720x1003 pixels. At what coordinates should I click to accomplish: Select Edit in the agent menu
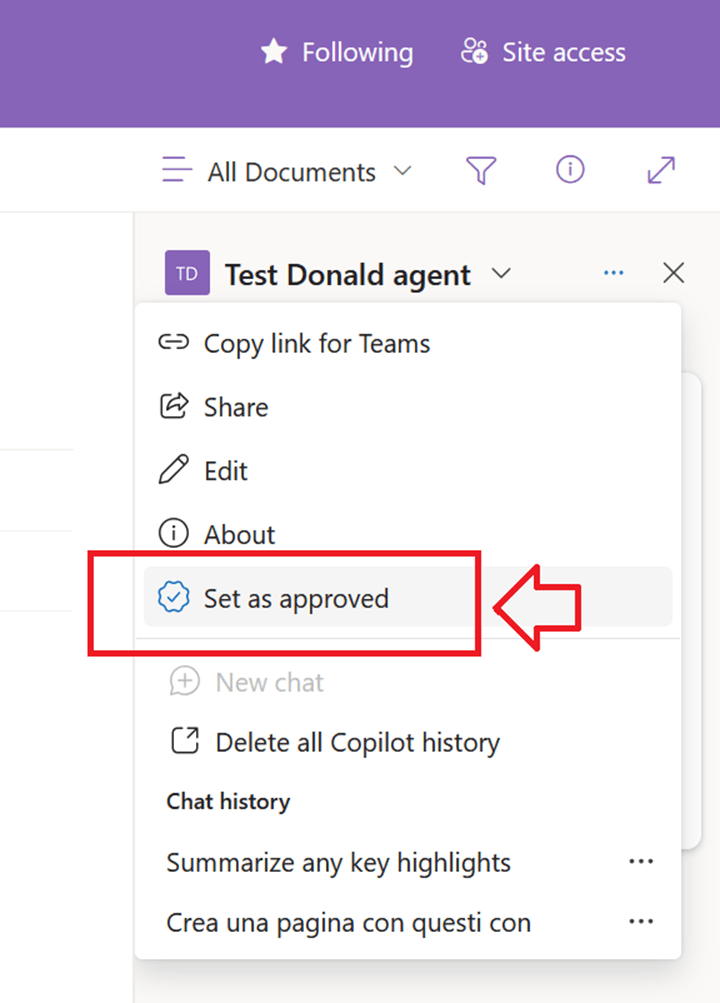pyautogui.click(x=225, y=471)
